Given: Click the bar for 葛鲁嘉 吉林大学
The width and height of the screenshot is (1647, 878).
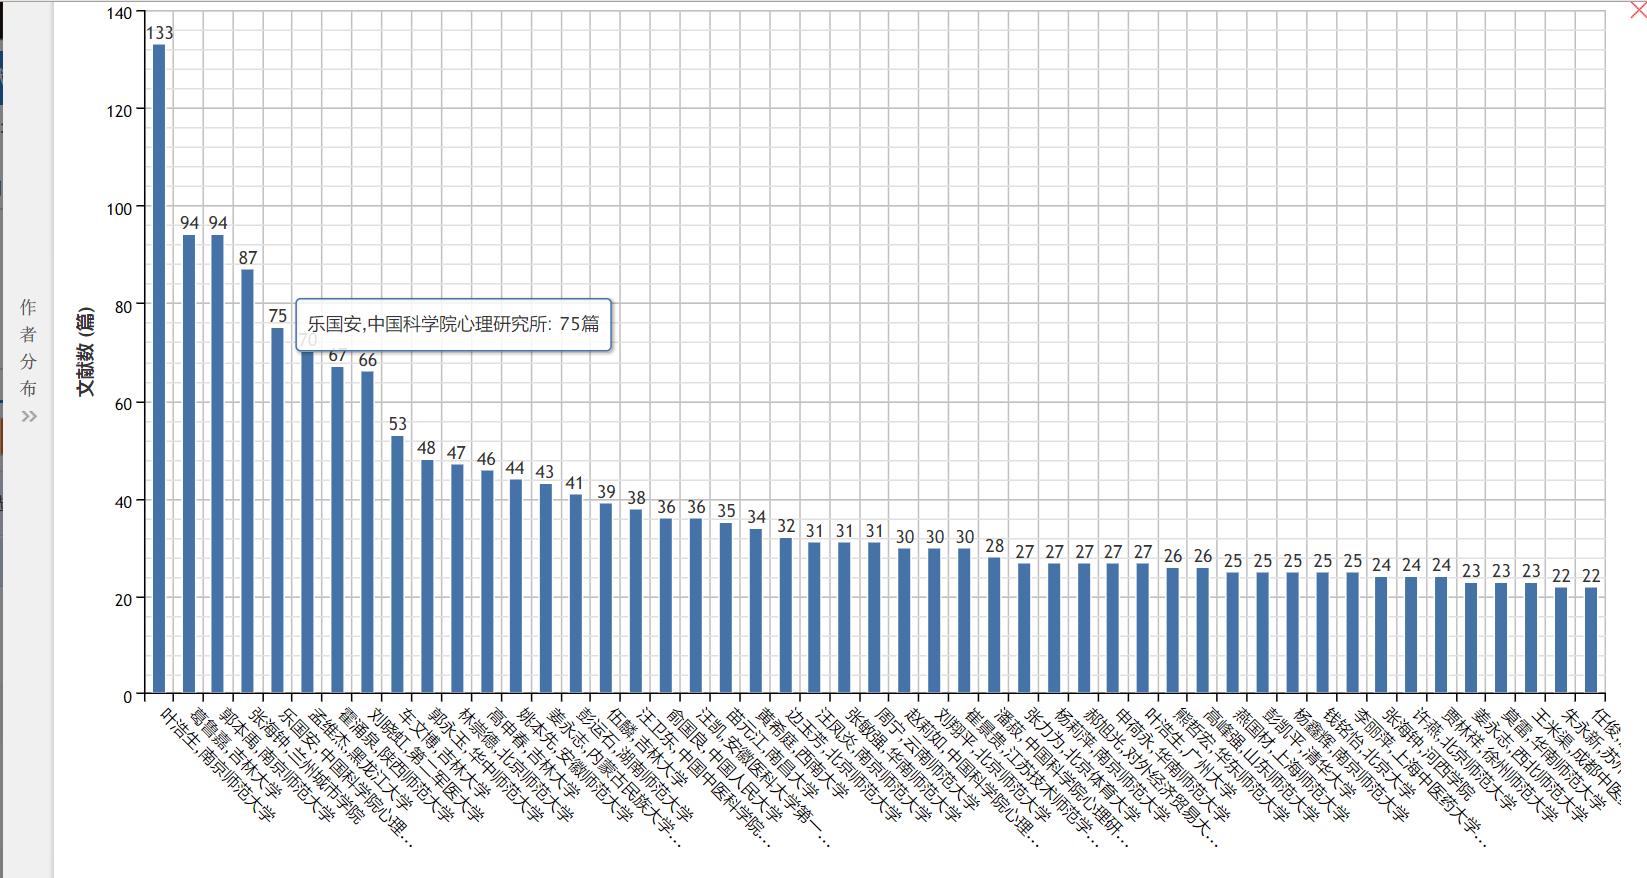Looking at the screenshot, I should coord(189,464).
